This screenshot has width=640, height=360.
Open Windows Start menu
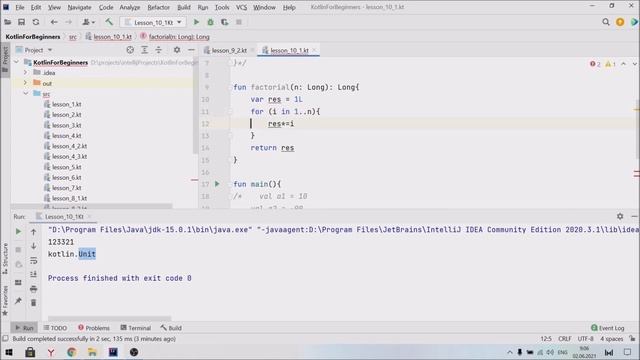[x=9, y=352]
